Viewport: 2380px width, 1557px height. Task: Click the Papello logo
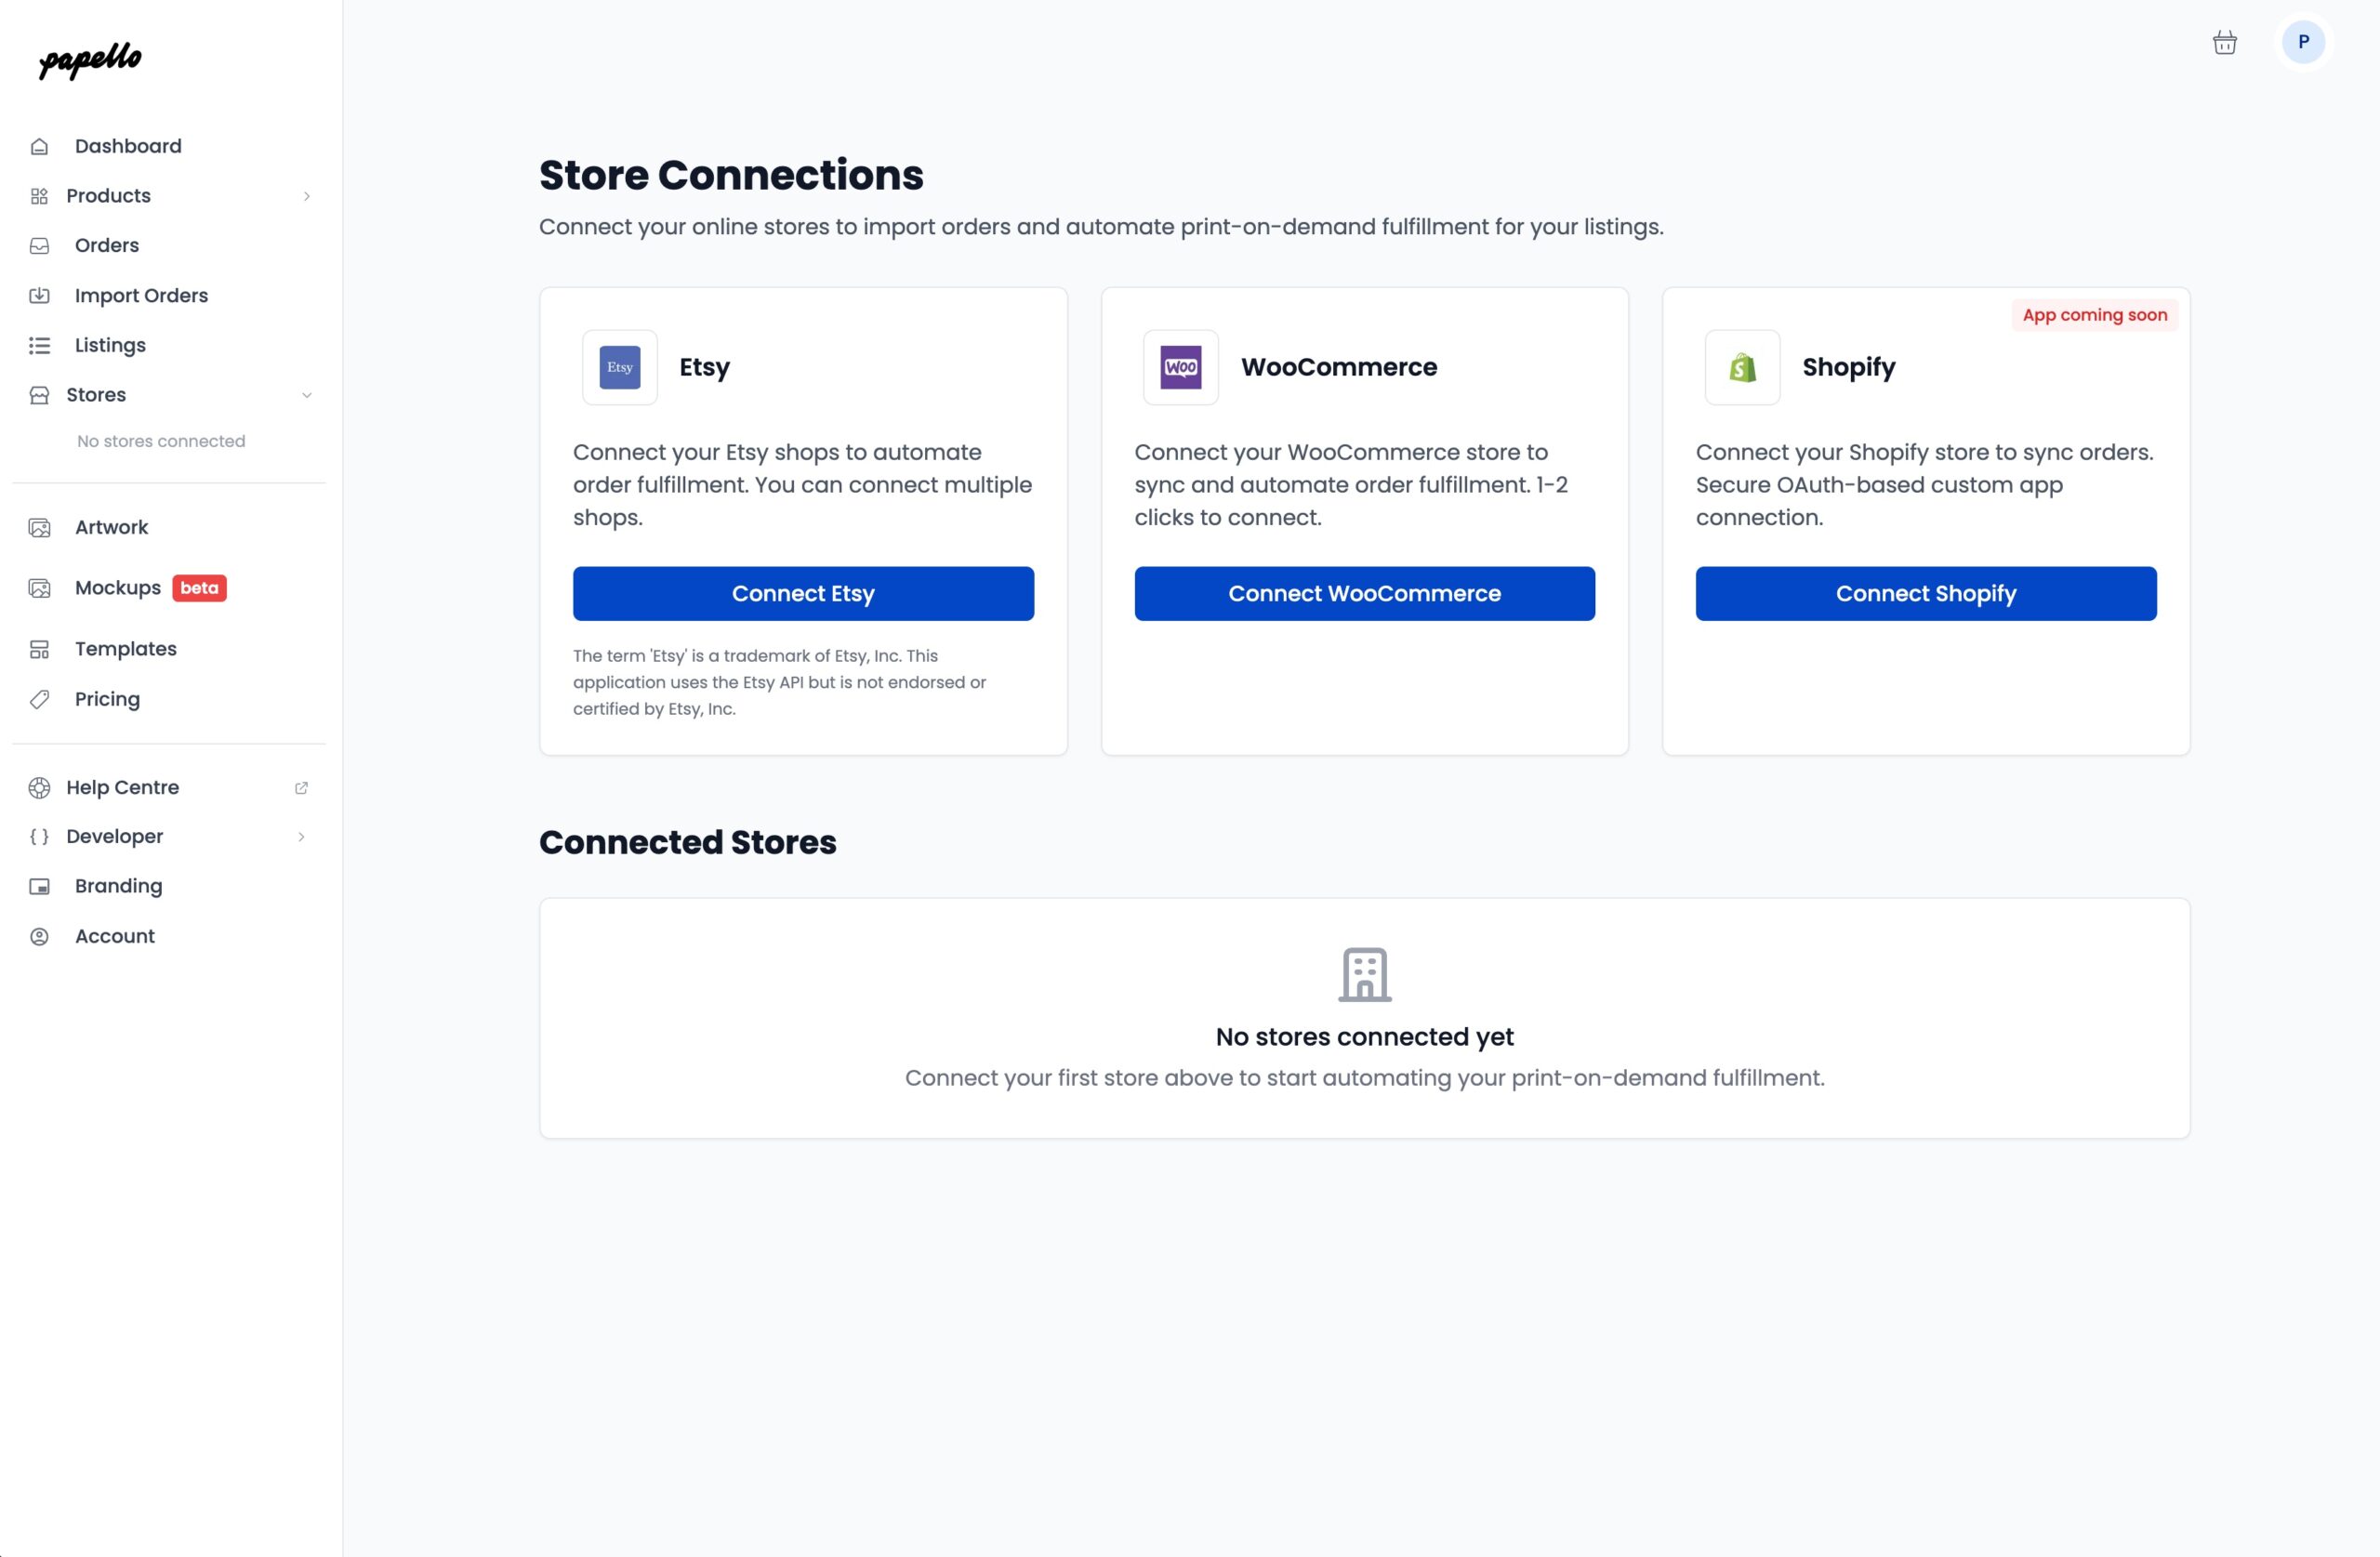(90, 60)
